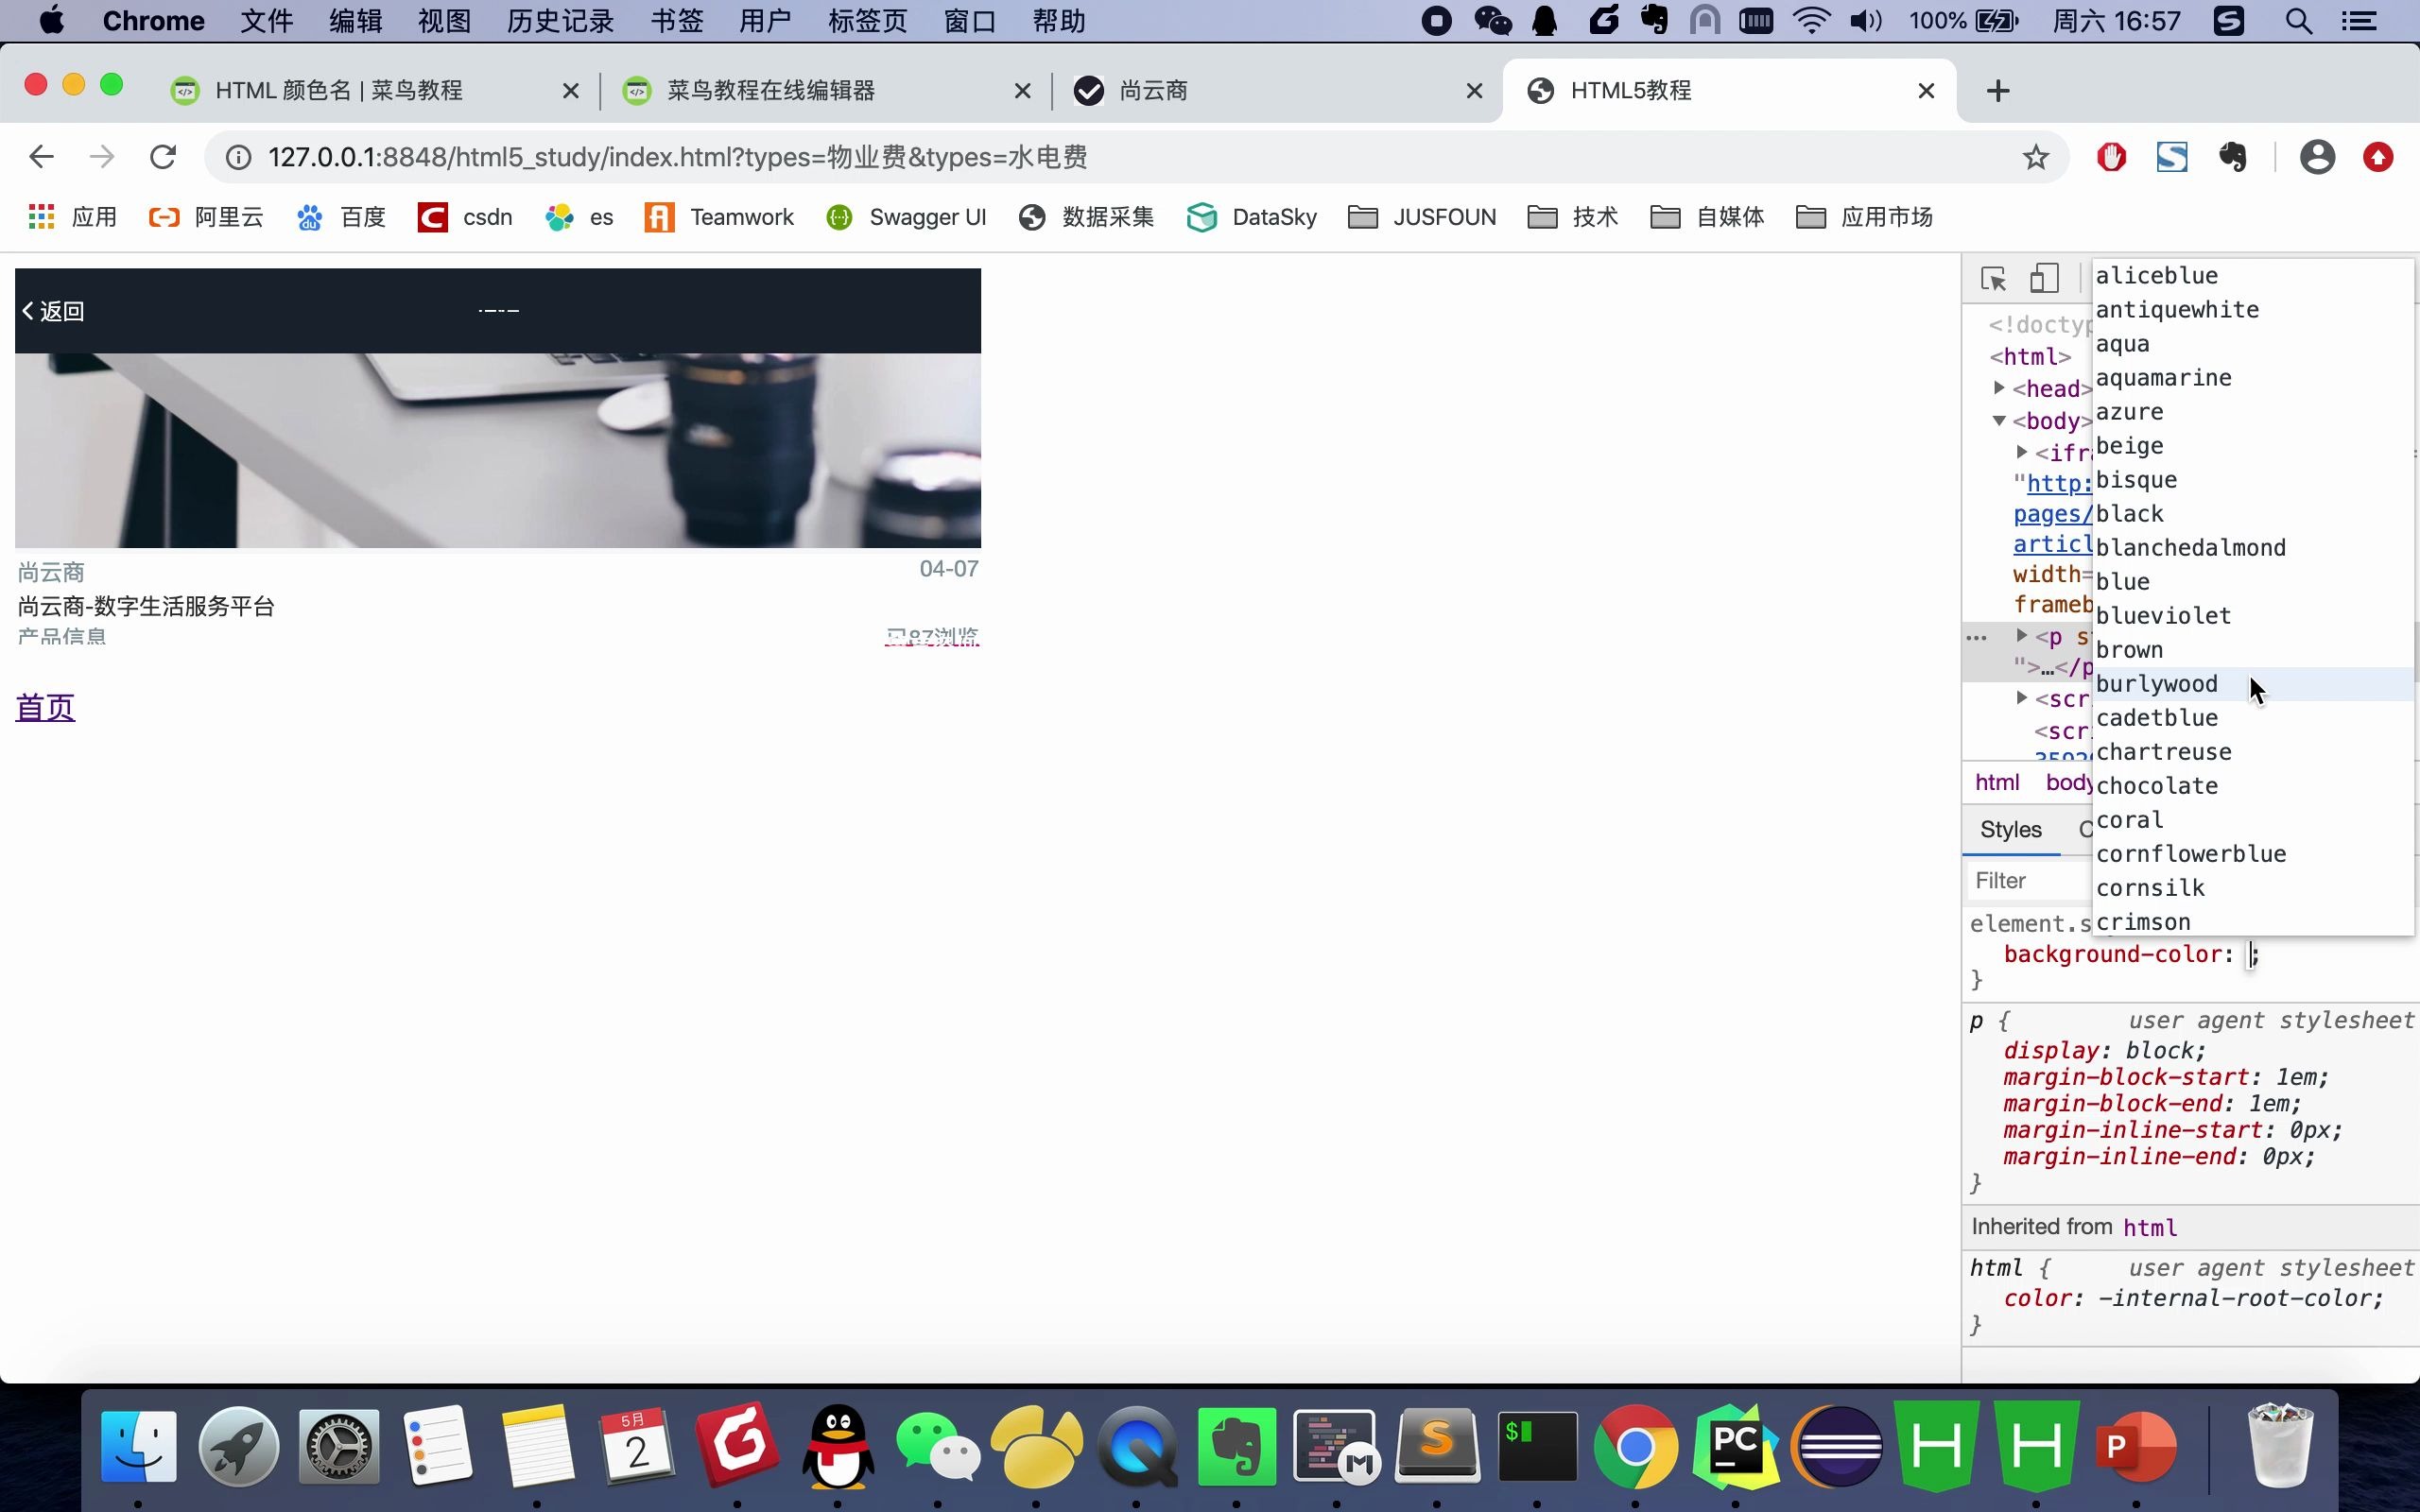Screen dimensions: 2420x1512
Task: Open the CSDN bookmark icon
Action: [x=433, y=217]
